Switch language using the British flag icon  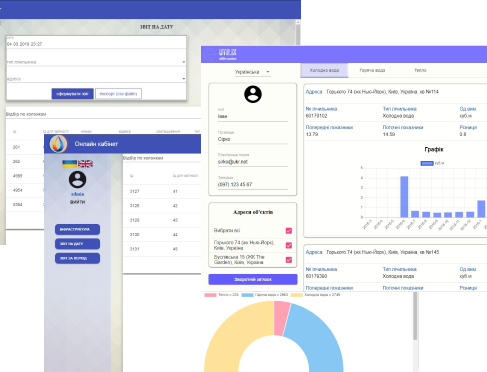85,164
